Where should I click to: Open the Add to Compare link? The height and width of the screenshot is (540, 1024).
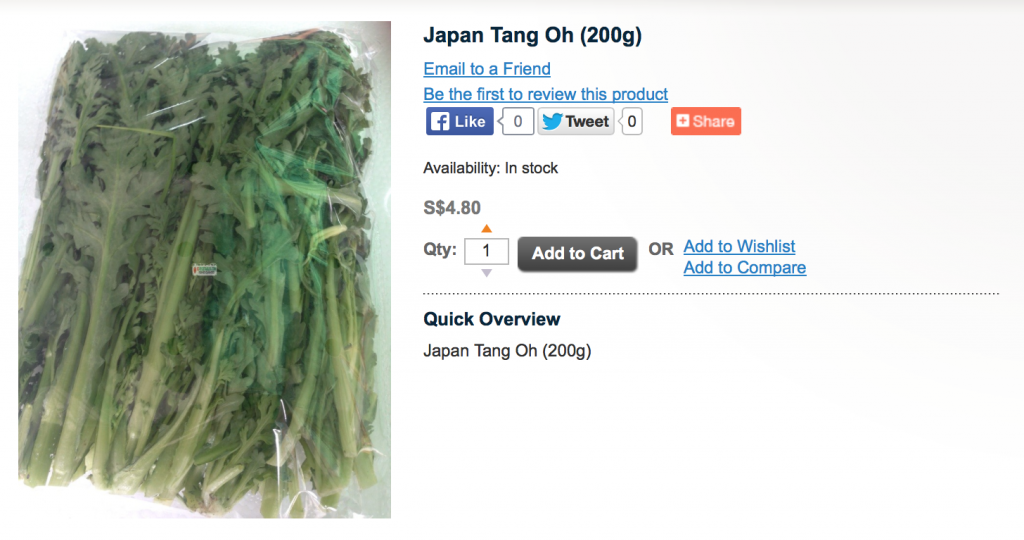744,268
